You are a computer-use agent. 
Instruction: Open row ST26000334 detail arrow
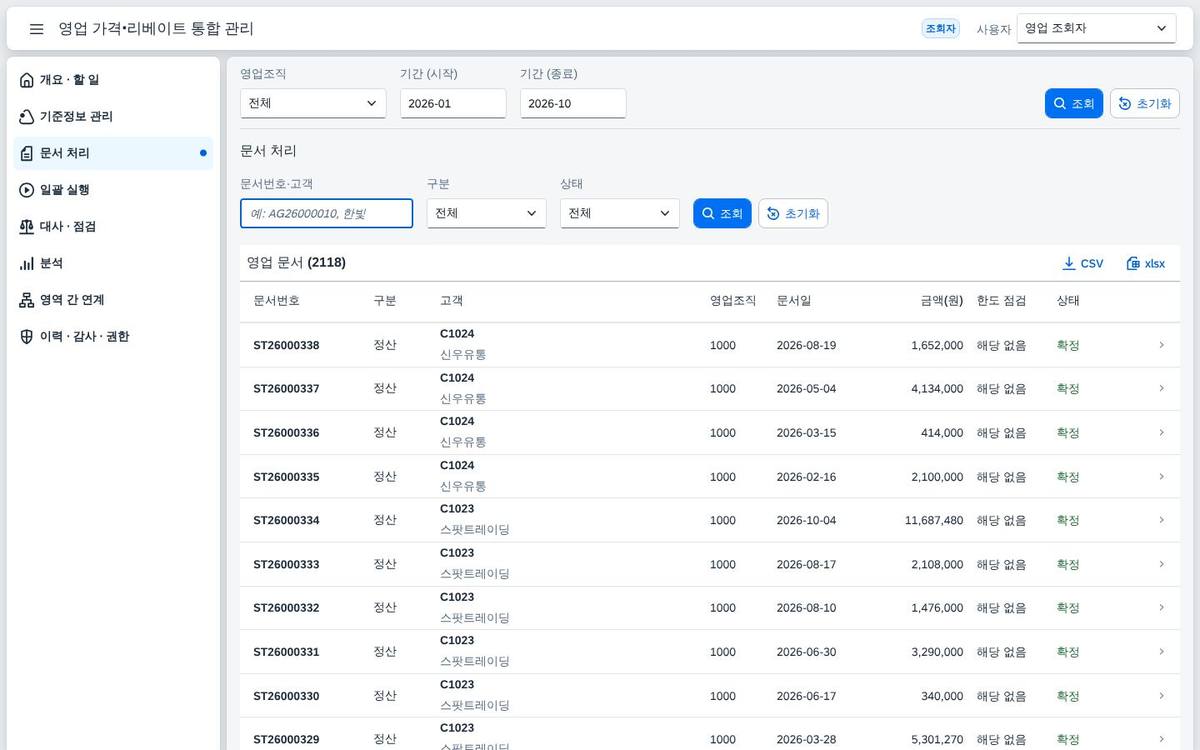pos(1161,520)
